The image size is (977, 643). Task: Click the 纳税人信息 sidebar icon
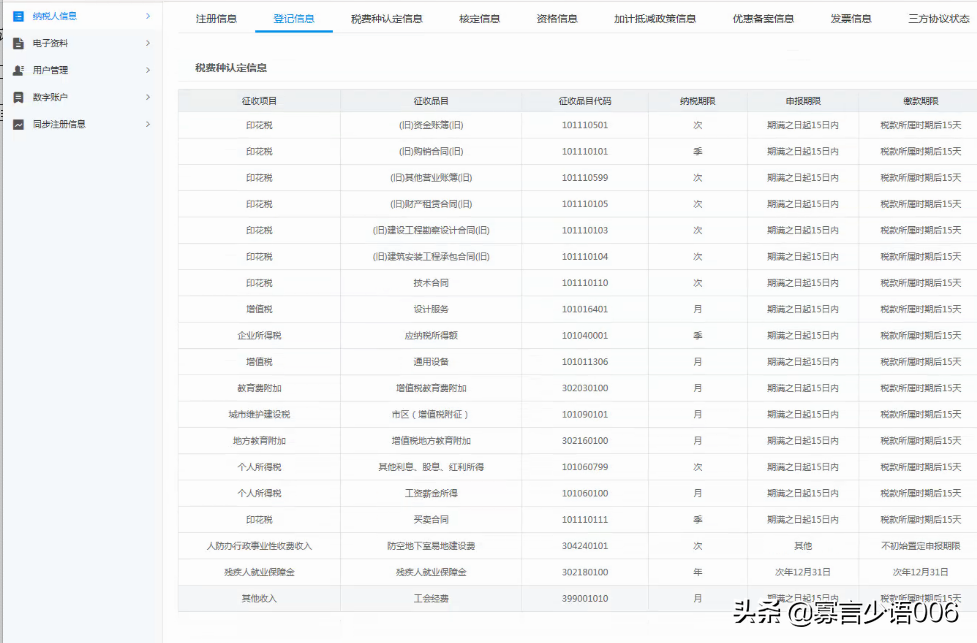click(x=18, y=16)
